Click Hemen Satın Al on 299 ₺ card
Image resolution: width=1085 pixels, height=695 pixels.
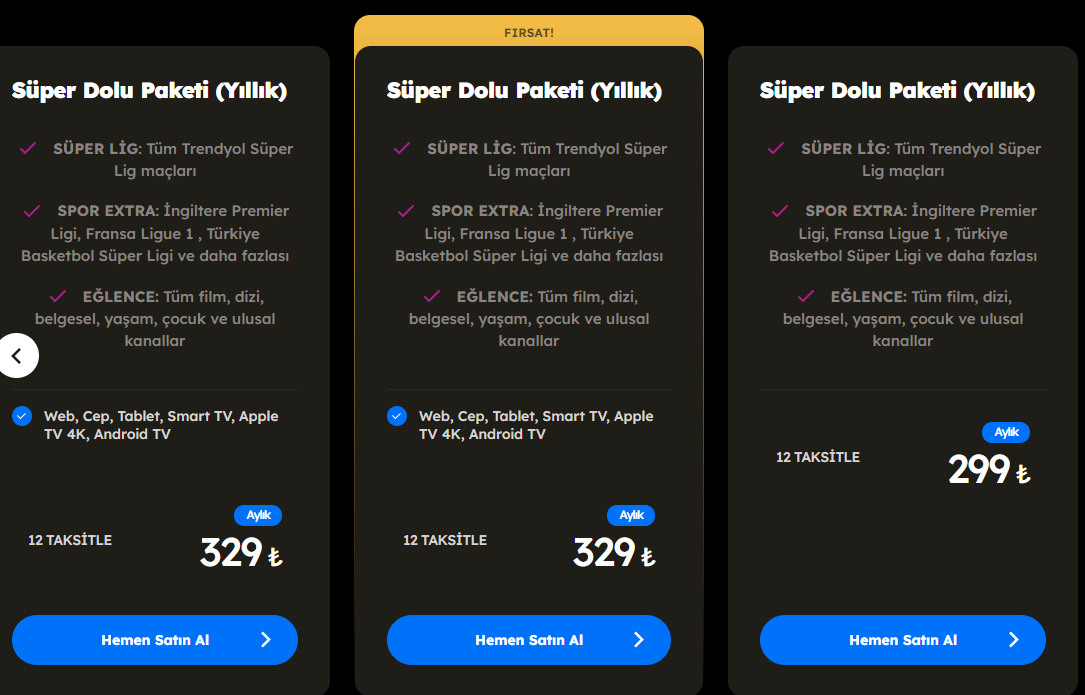(x=902, y=640)
